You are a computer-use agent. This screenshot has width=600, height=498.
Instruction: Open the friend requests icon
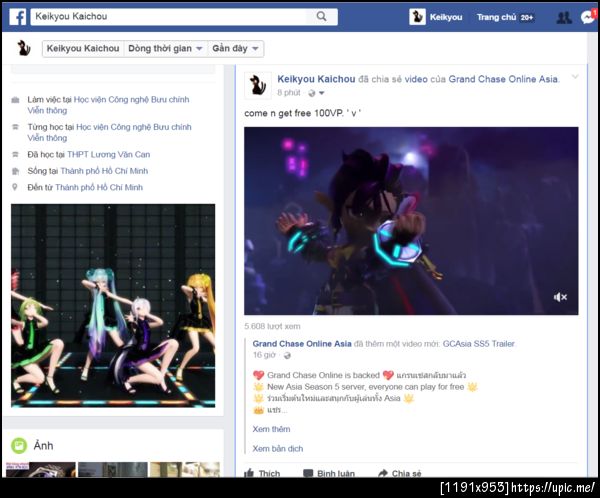tap(564, 17)
